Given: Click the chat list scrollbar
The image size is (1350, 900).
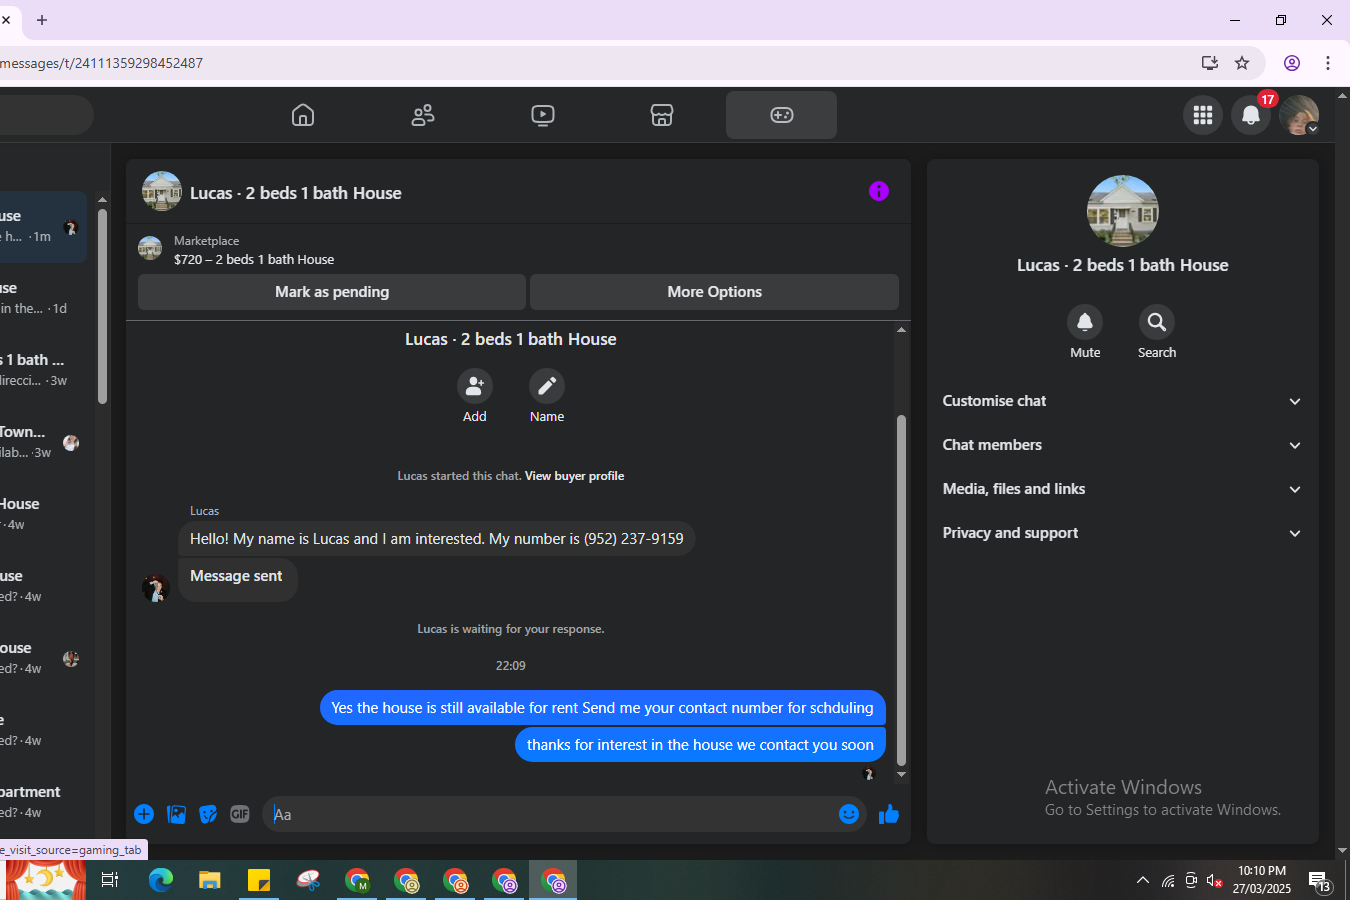Looking at the screenshot, I should pyautogui.click(x=102, y=306).
